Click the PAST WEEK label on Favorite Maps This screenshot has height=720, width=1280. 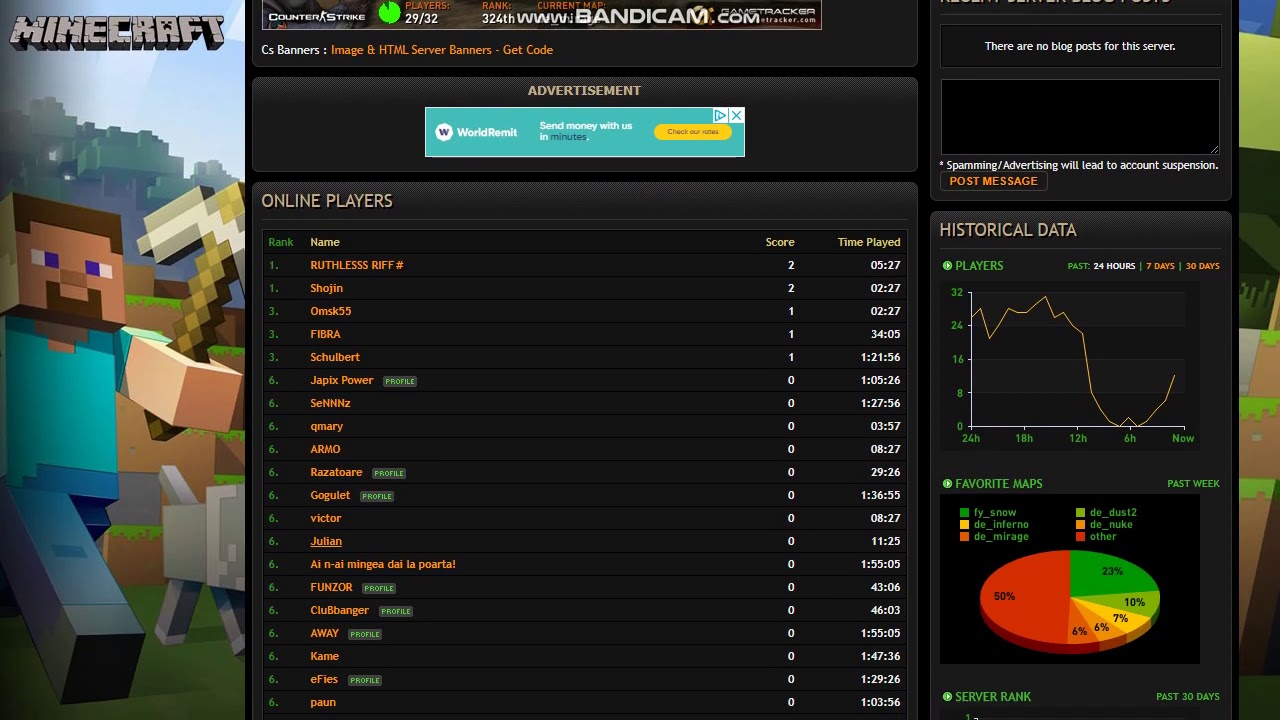1193,484
